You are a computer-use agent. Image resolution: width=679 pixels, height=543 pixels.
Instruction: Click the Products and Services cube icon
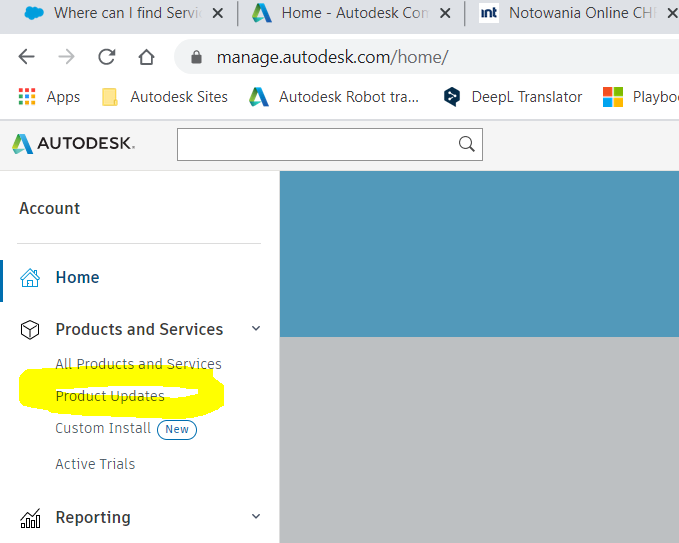(30, 330)
